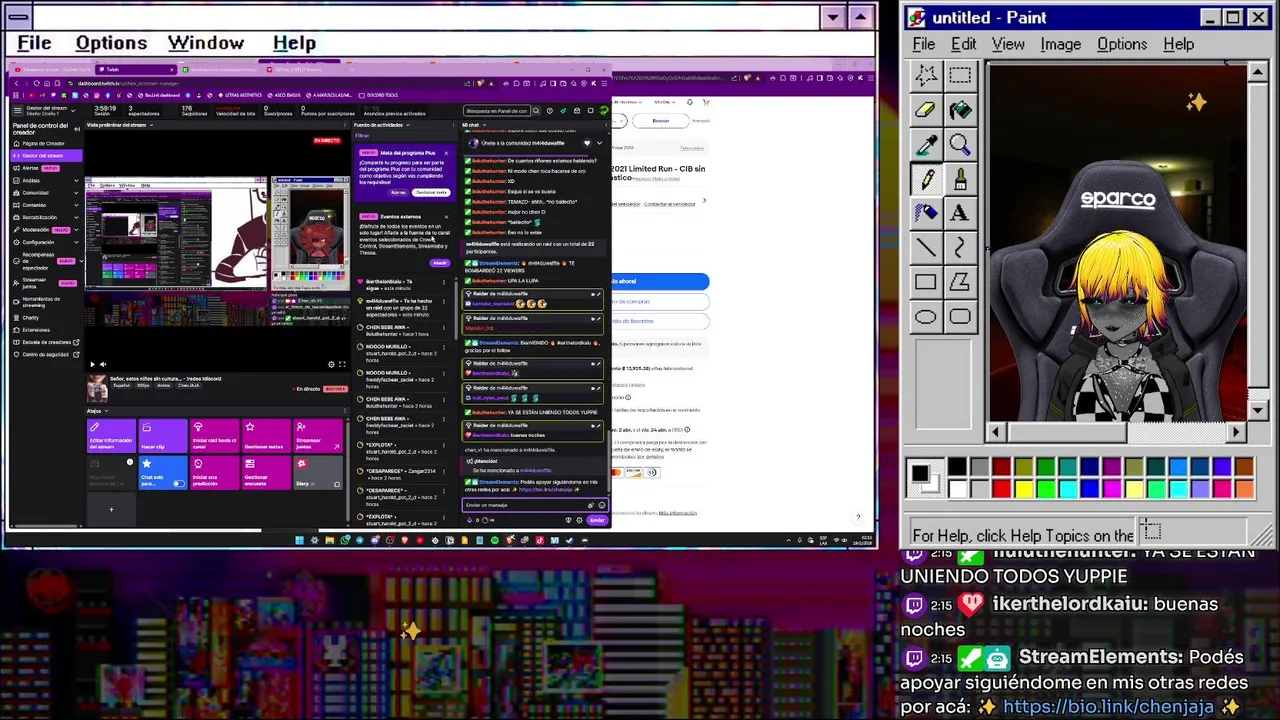Open Paint's File menu
This screenshot has height=720, width=1280.
[923, 44]
